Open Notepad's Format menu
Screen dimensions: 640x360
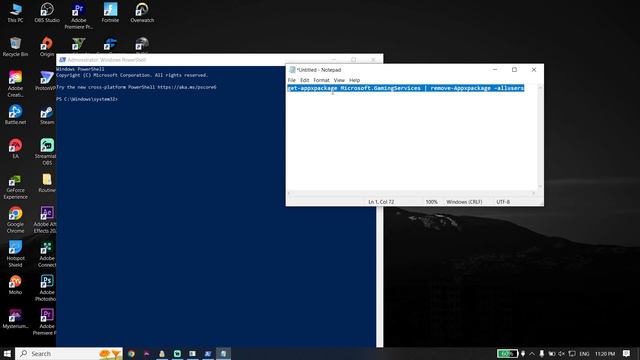click(321, 80)
